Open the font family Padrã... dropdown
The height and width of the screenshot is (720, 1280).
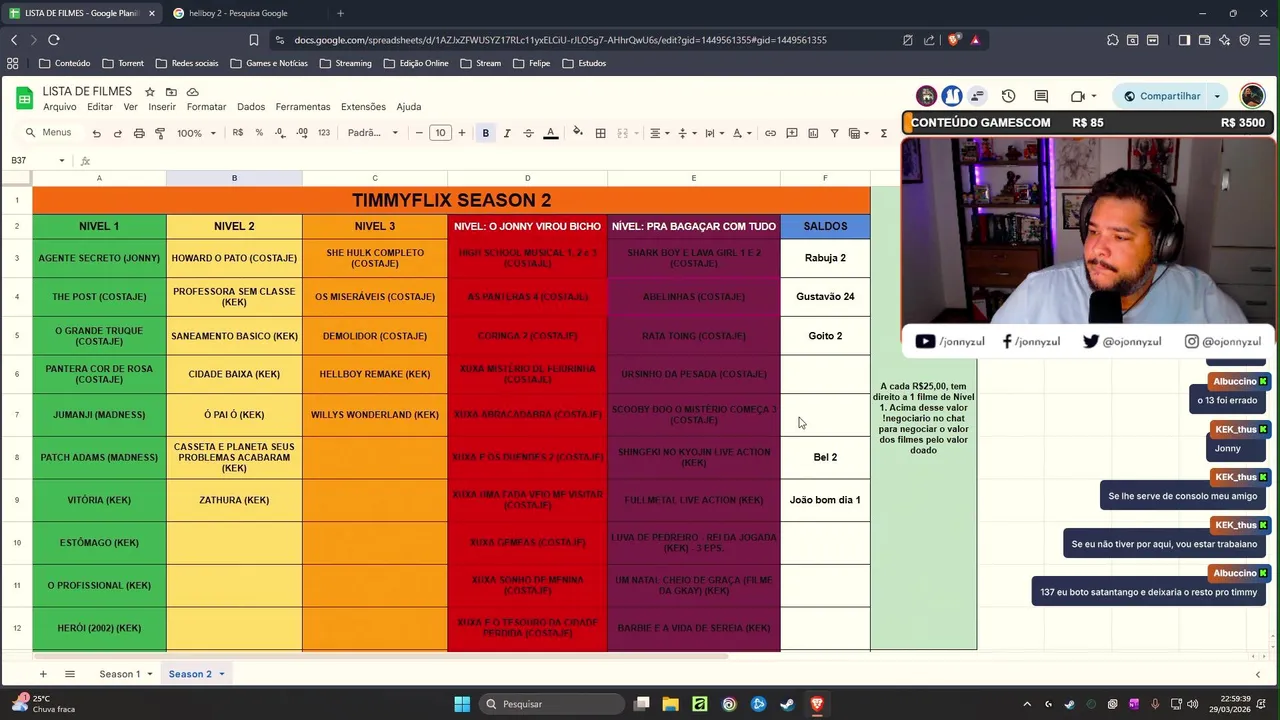(372, 133)
